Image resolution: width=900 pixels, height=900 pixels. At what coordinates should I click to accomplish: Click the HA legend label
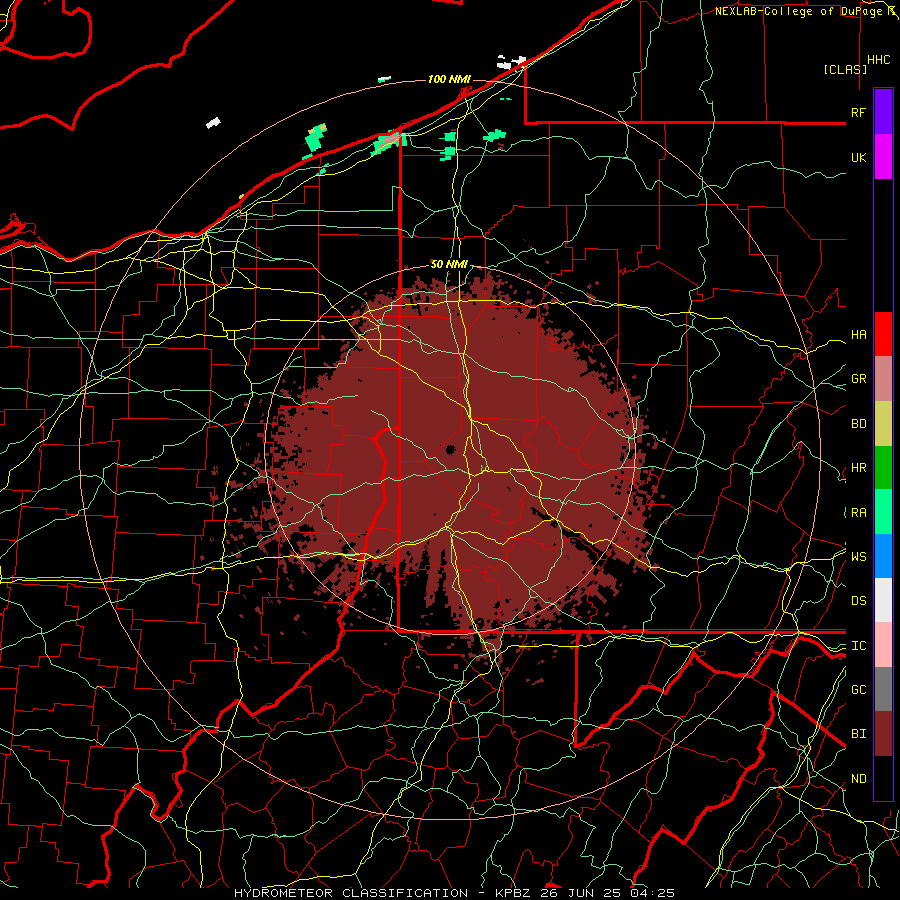coord(858,334)
